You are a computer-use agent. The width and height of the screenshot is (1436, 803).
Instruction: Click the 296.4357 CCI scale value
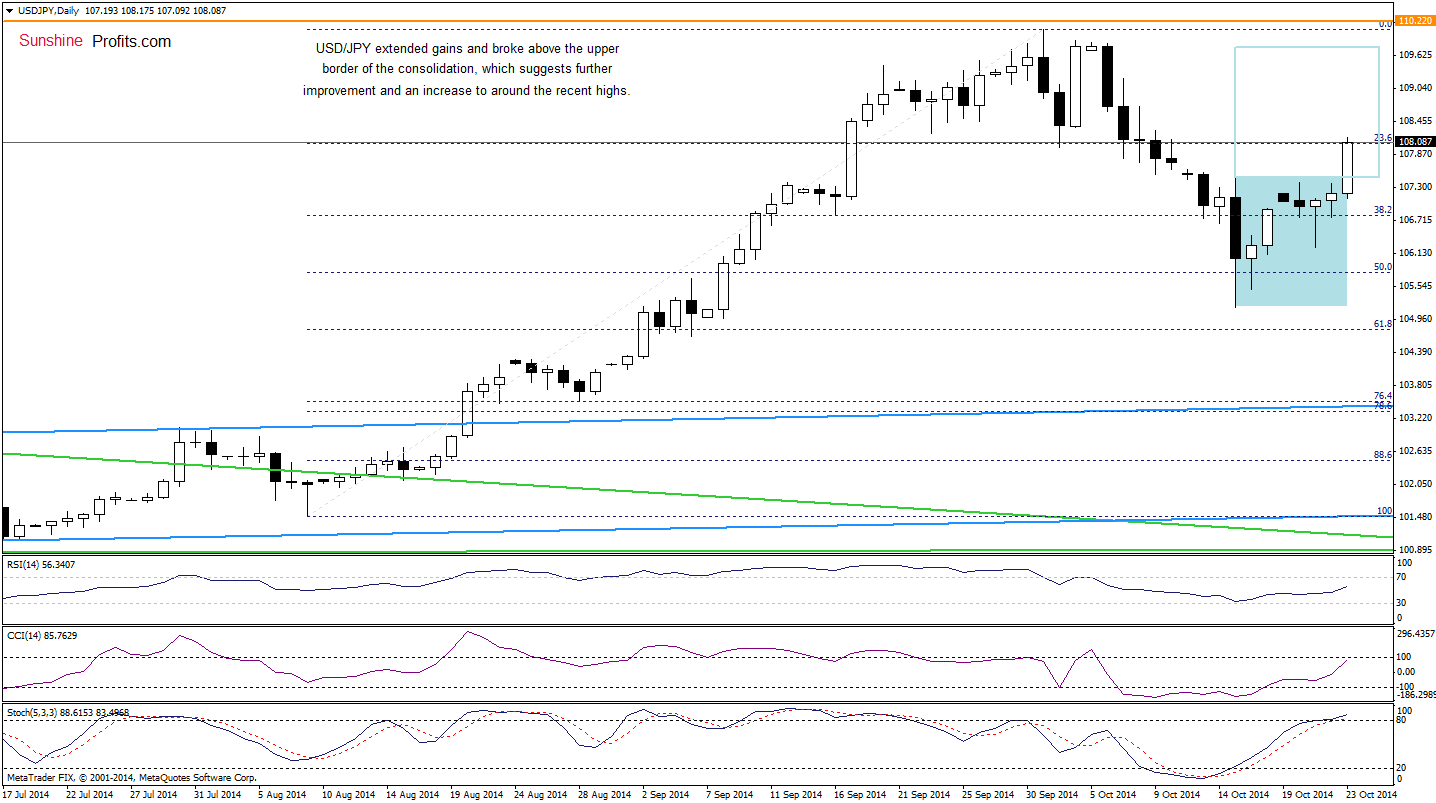(x=1415, y=634)
